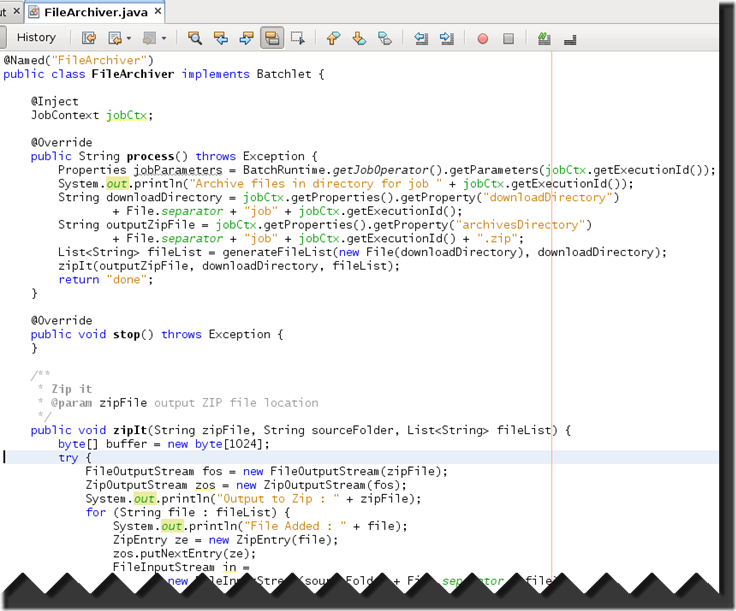Shift the line left

pyautogui.click(x=421, y=38)
